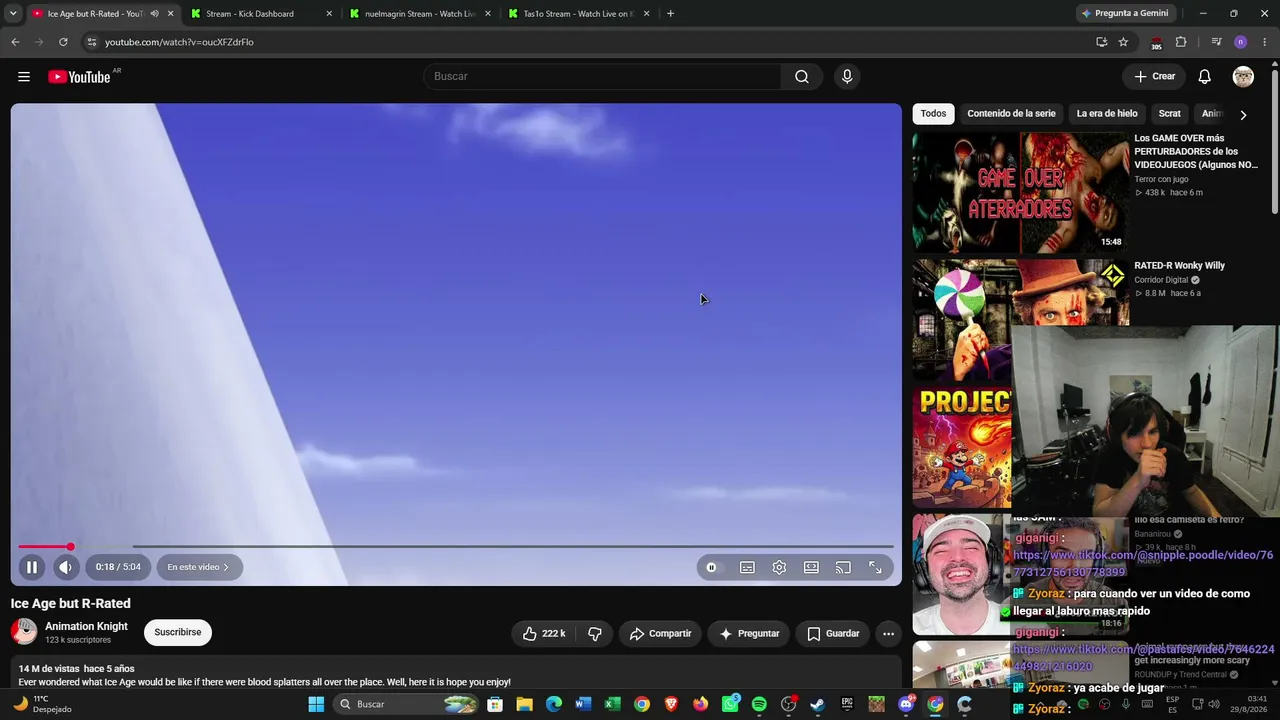The image size is (1280, 720).
Task: Open the Animation Knight channel avatar
Action: [24, 632]
